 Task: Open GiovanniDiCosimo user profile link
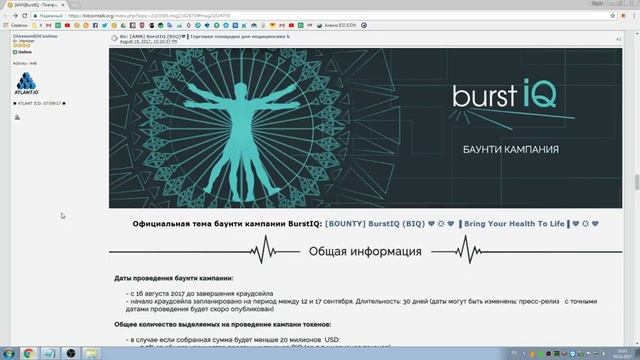point(35,36)
